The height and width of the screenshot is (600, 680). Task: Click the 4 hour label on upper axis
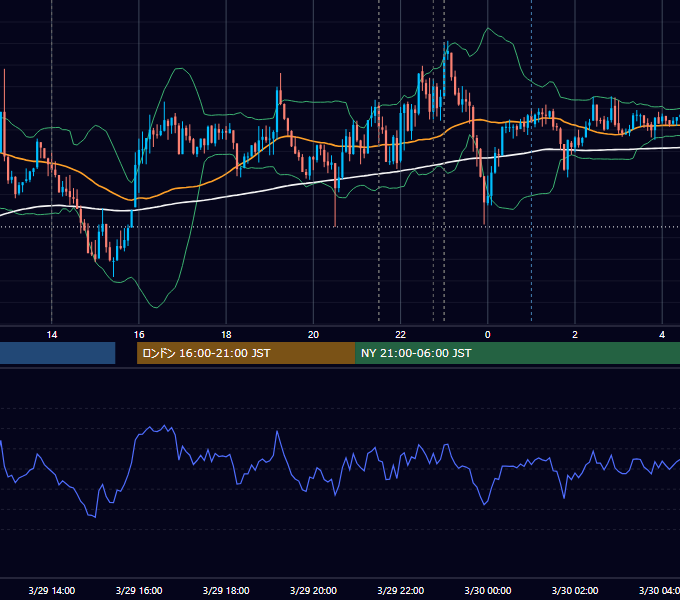(662, 335)
